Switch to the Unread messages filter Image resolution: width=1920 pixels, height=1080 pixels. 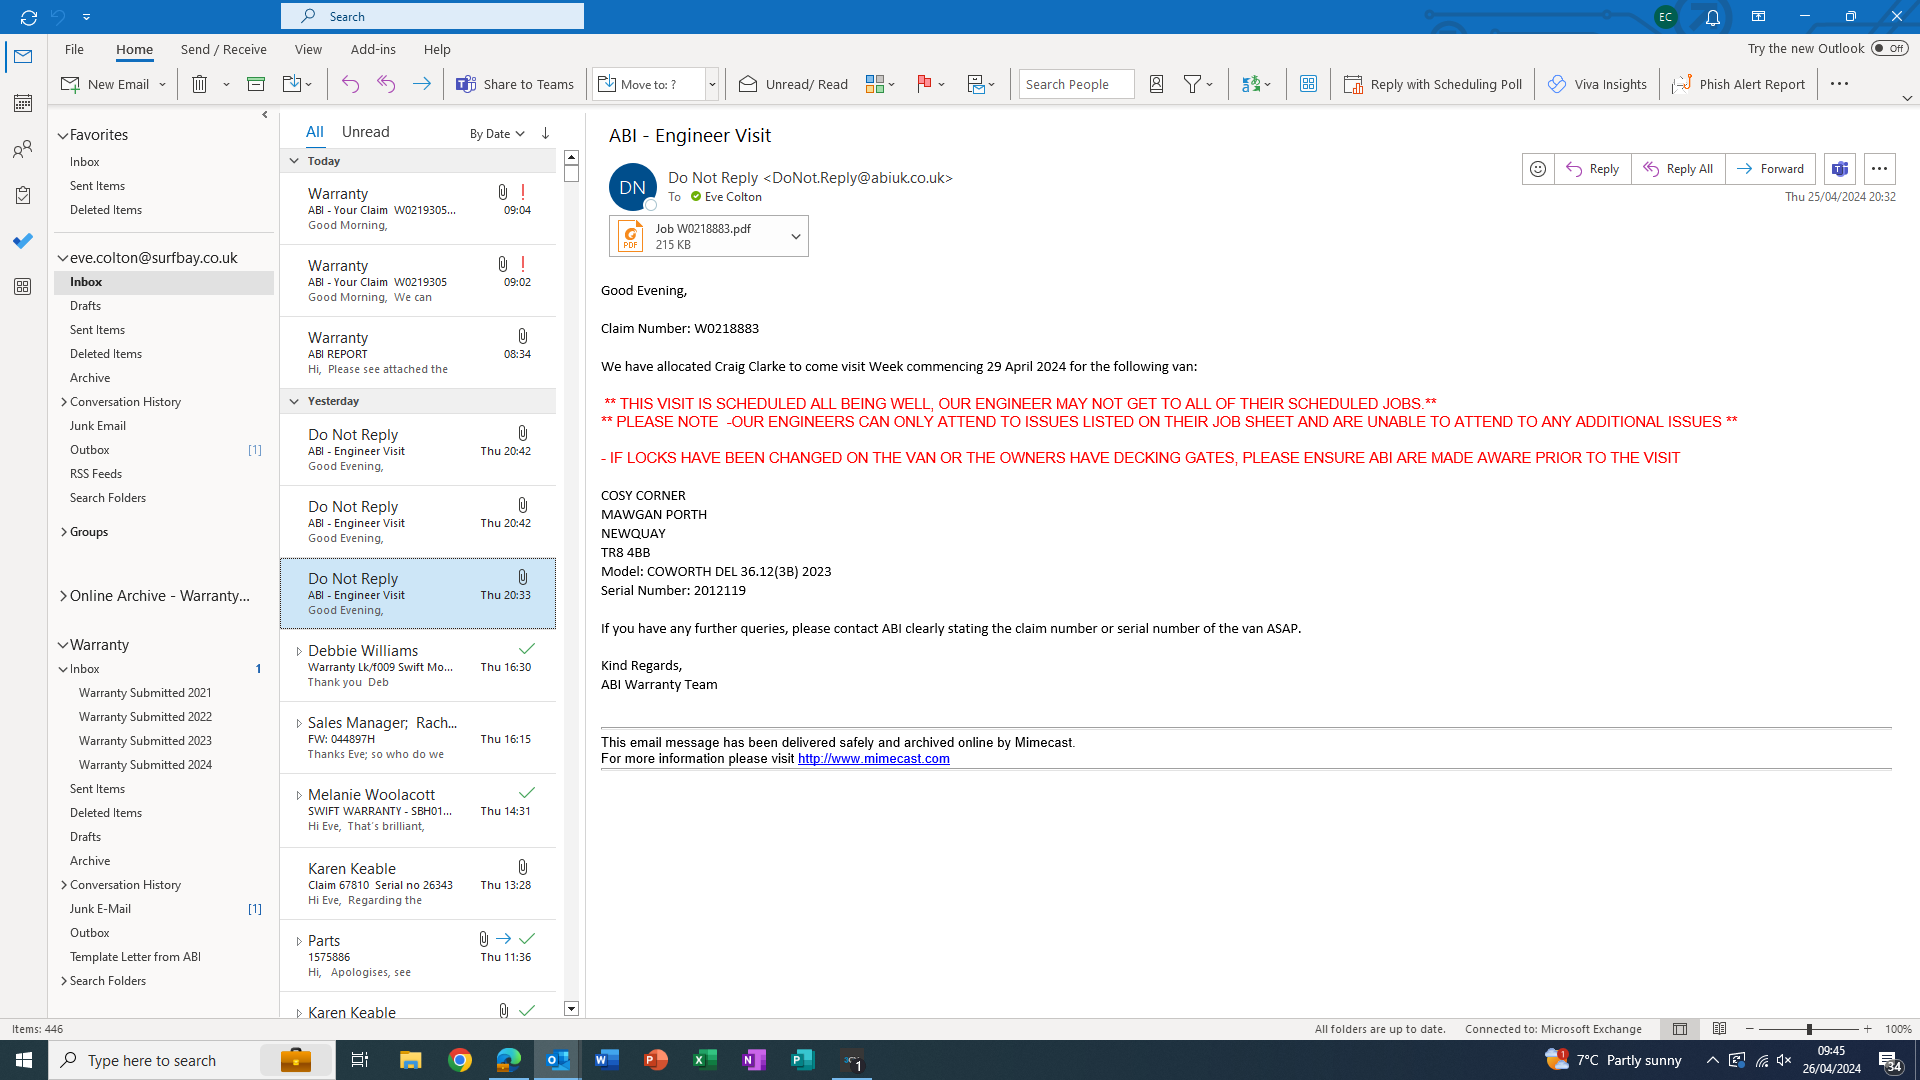pos(365,132)
